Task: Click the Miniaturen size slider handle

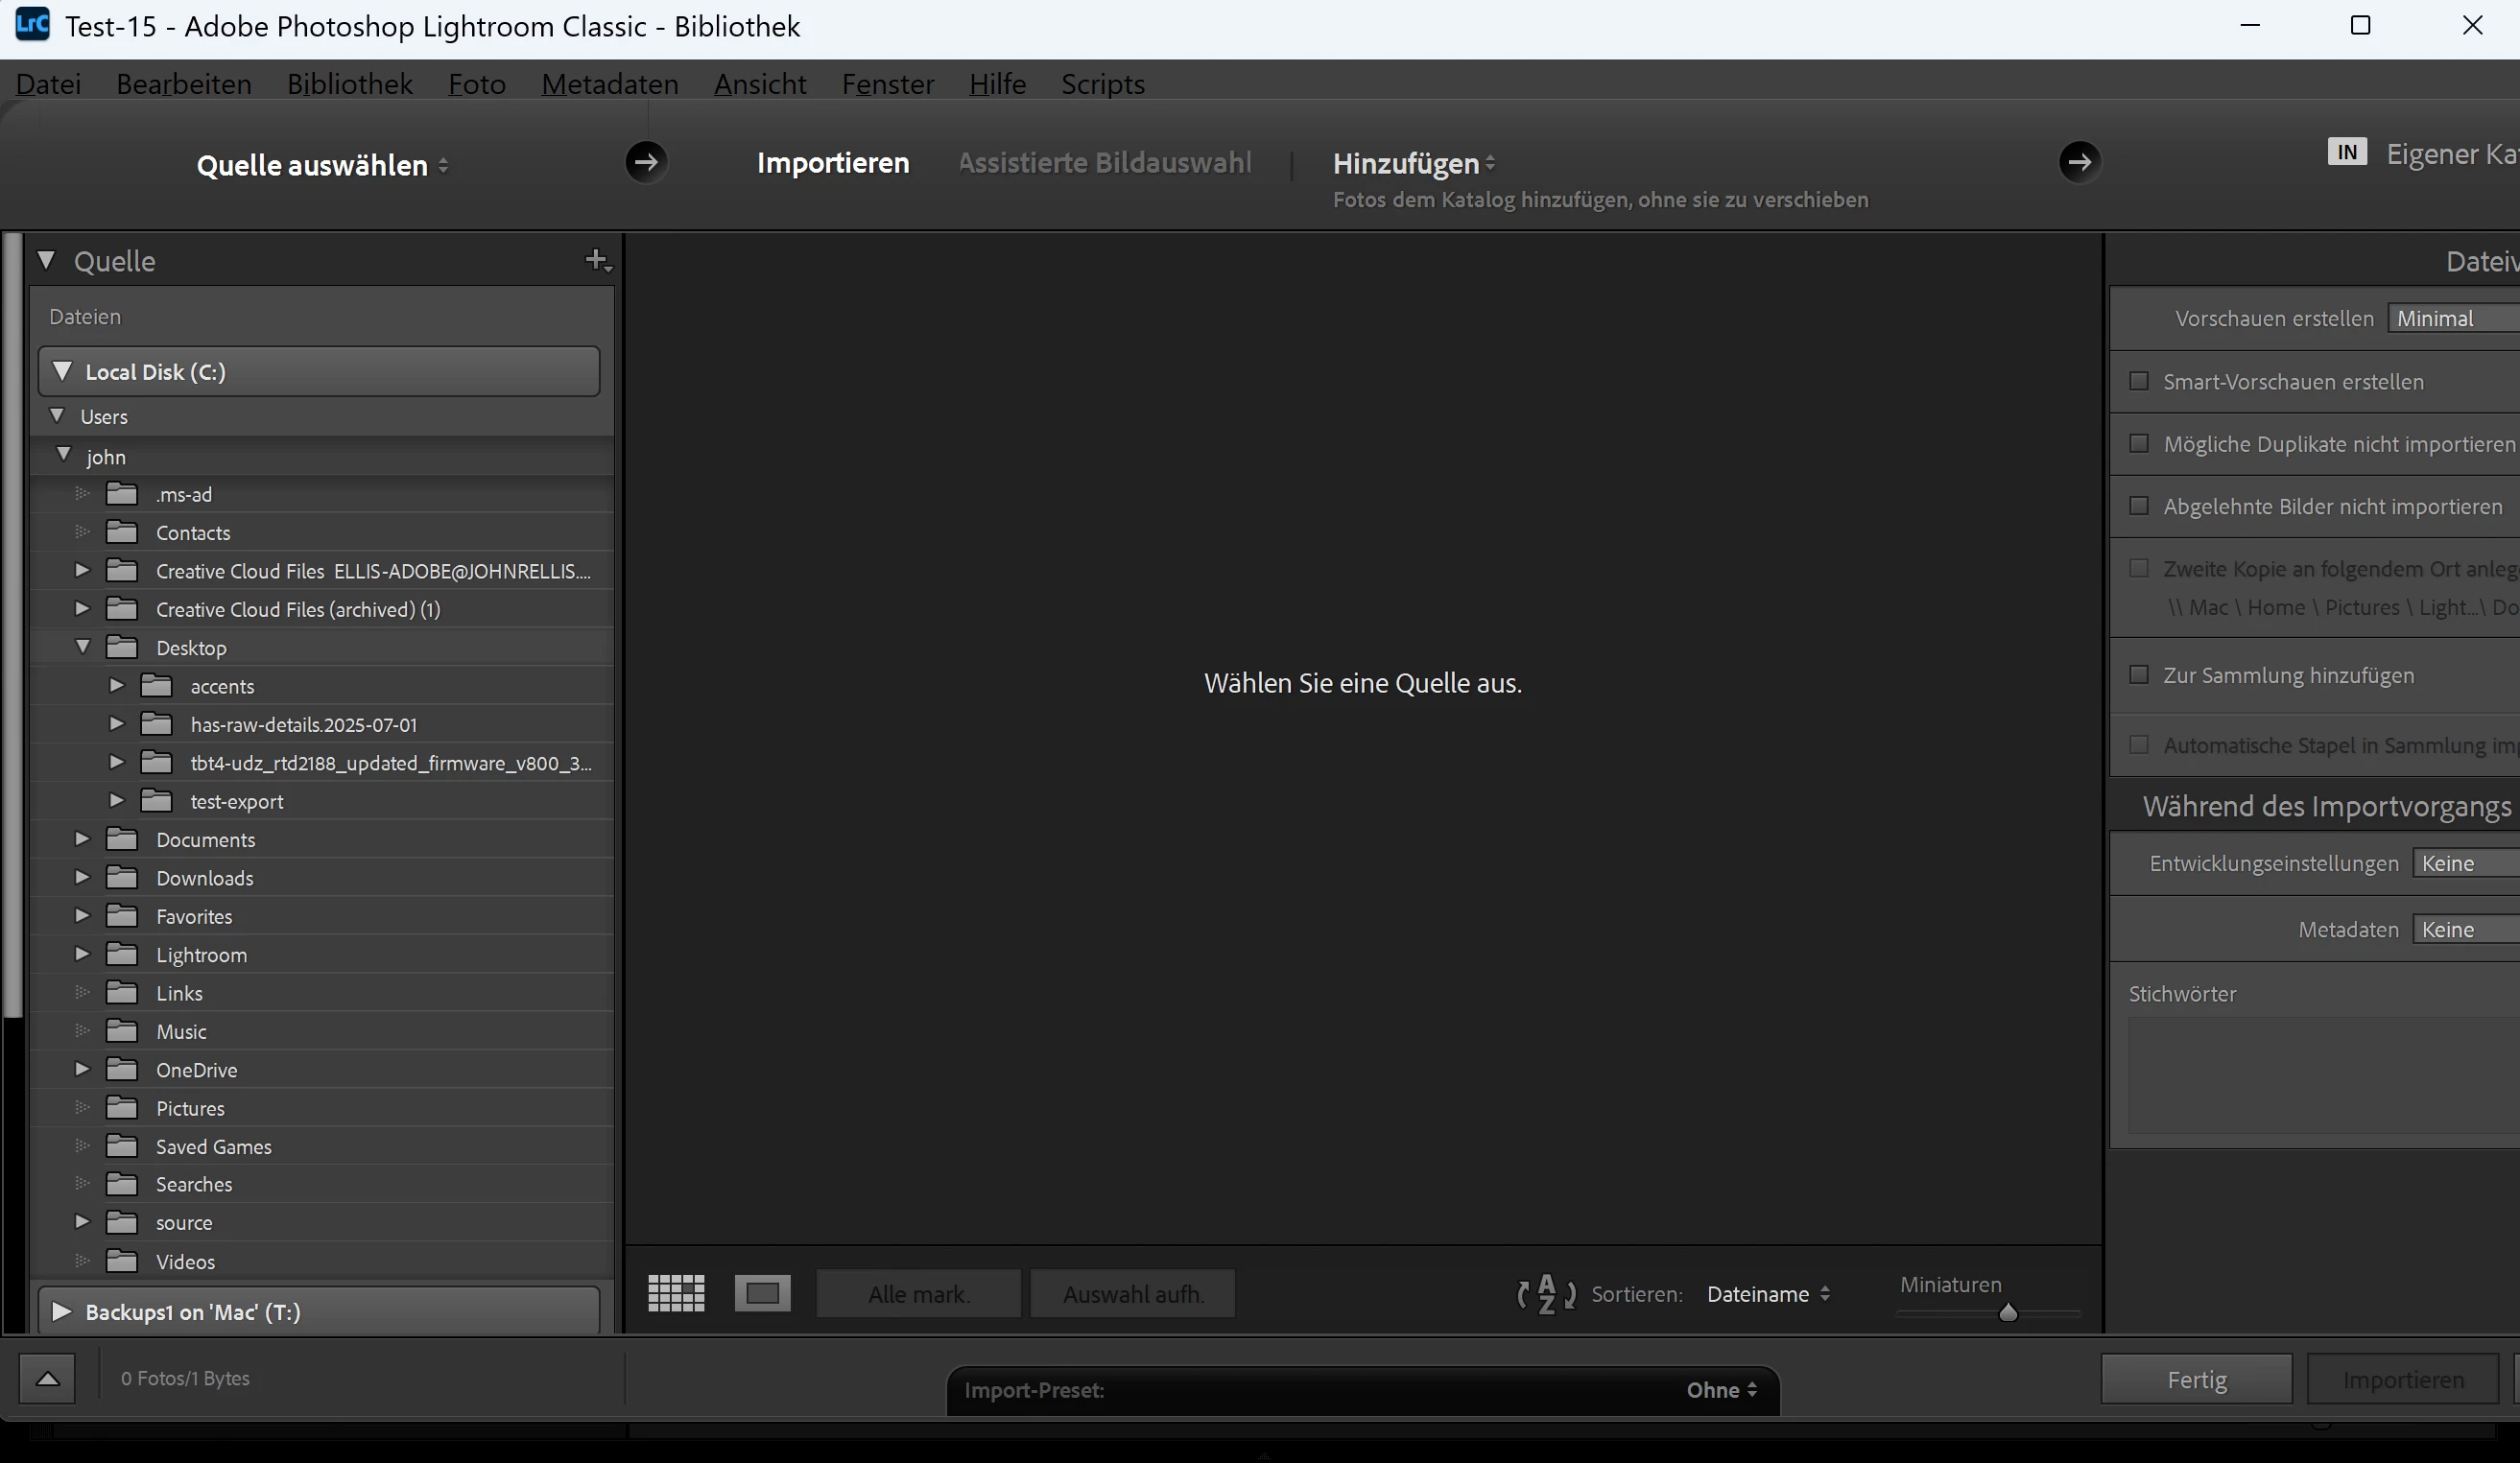Action: point(2007,1313)
